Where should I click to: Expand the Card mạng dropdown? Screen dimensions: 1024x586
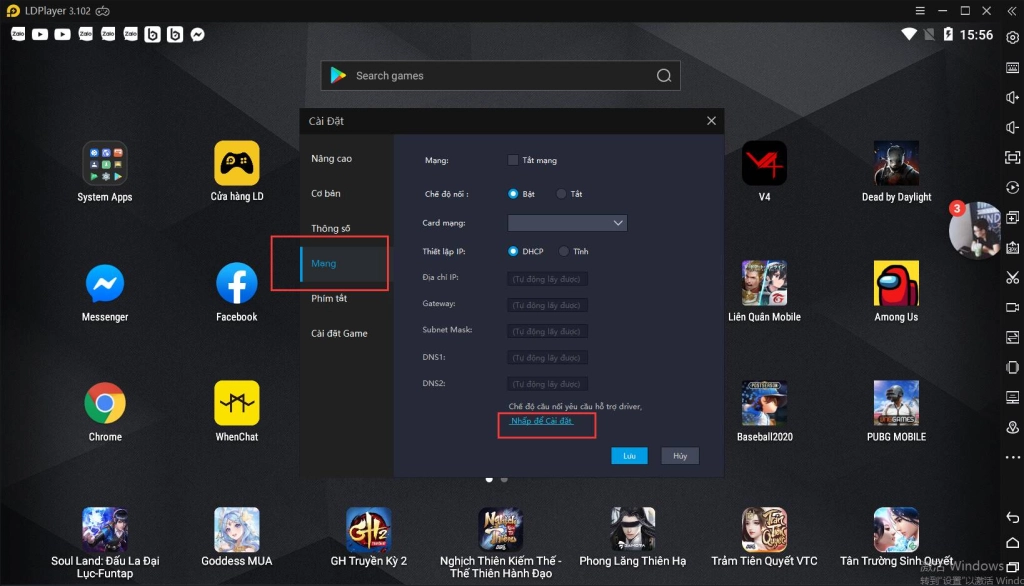click(x=567, y=223)
